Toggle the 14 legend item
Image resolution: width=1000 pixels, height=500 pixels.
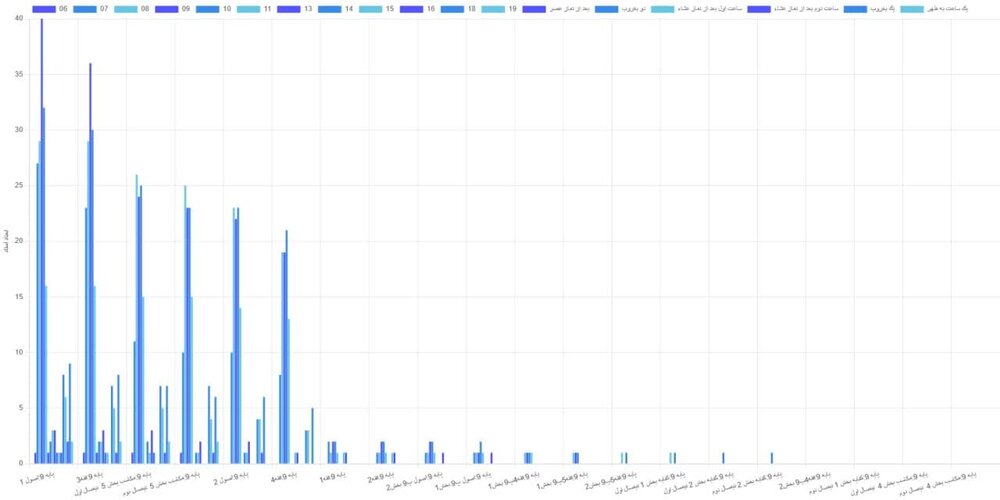[x=330, y=8]
